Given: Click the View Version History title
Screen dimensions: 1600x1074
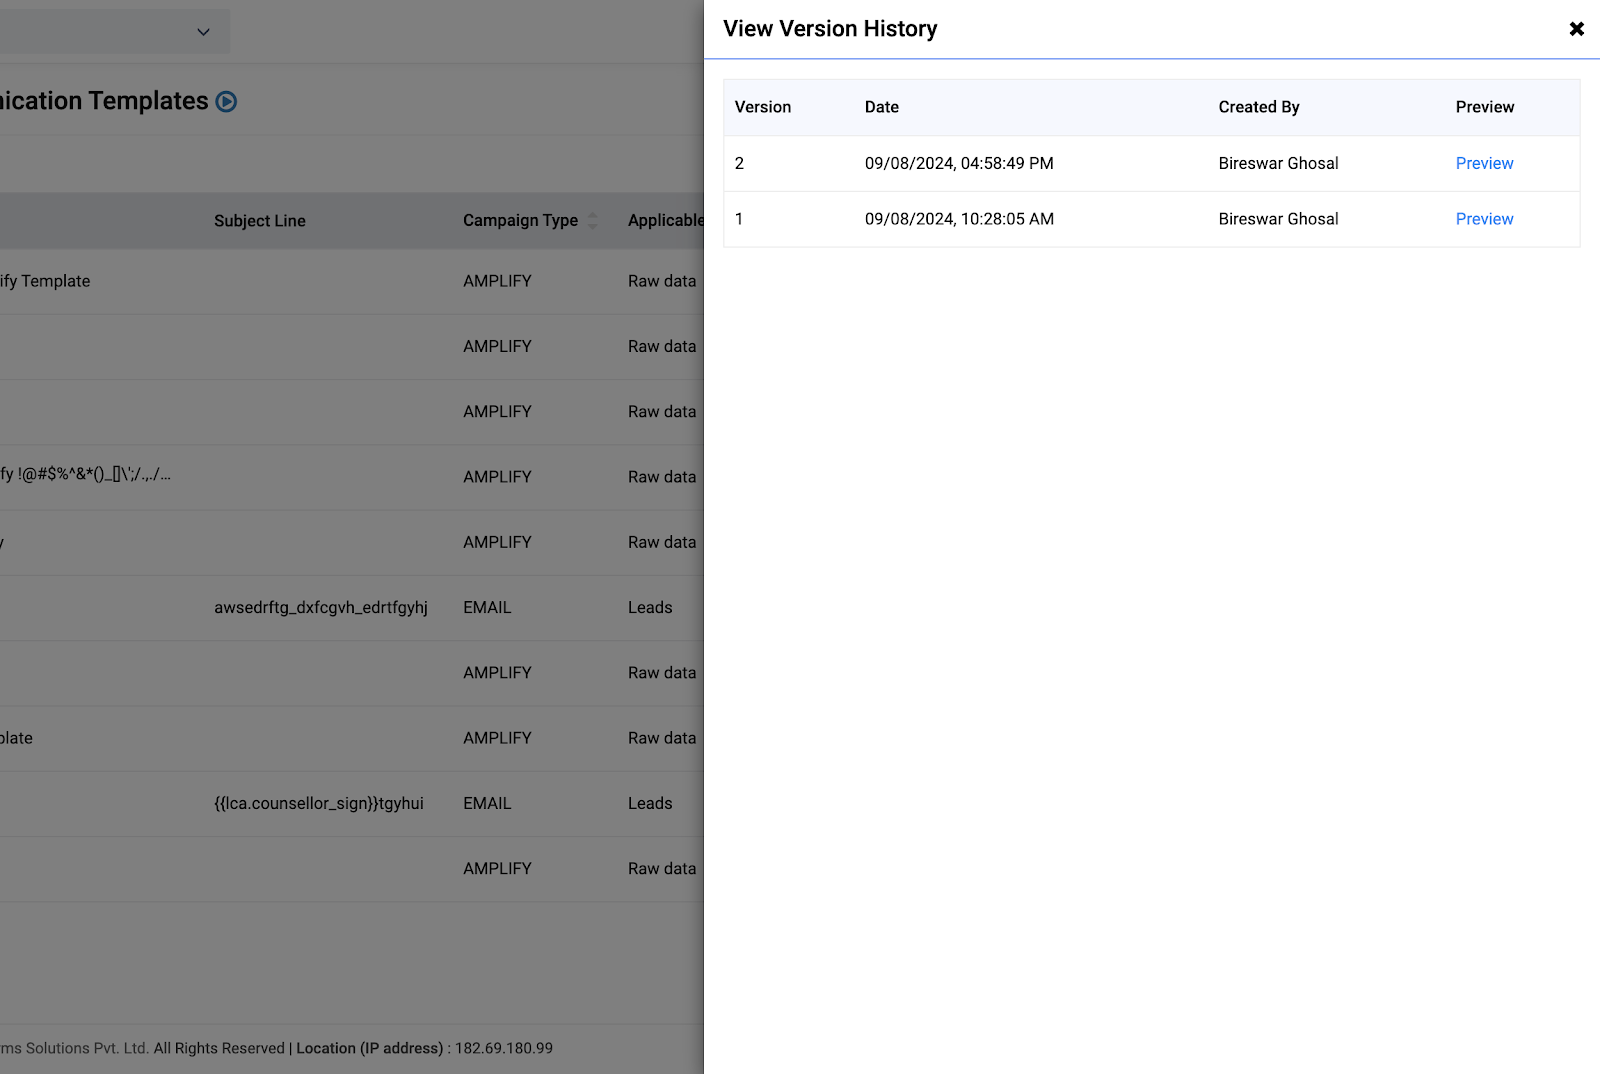Looking at the screenshot, I should [830, 29].
